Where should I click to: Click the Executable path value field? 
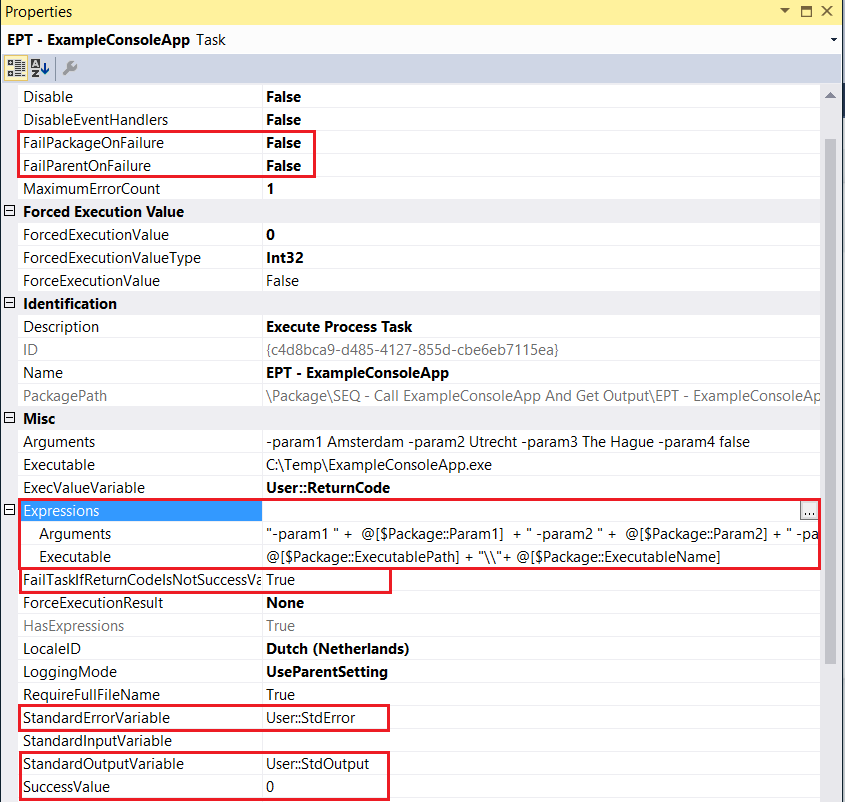(541, 465)
